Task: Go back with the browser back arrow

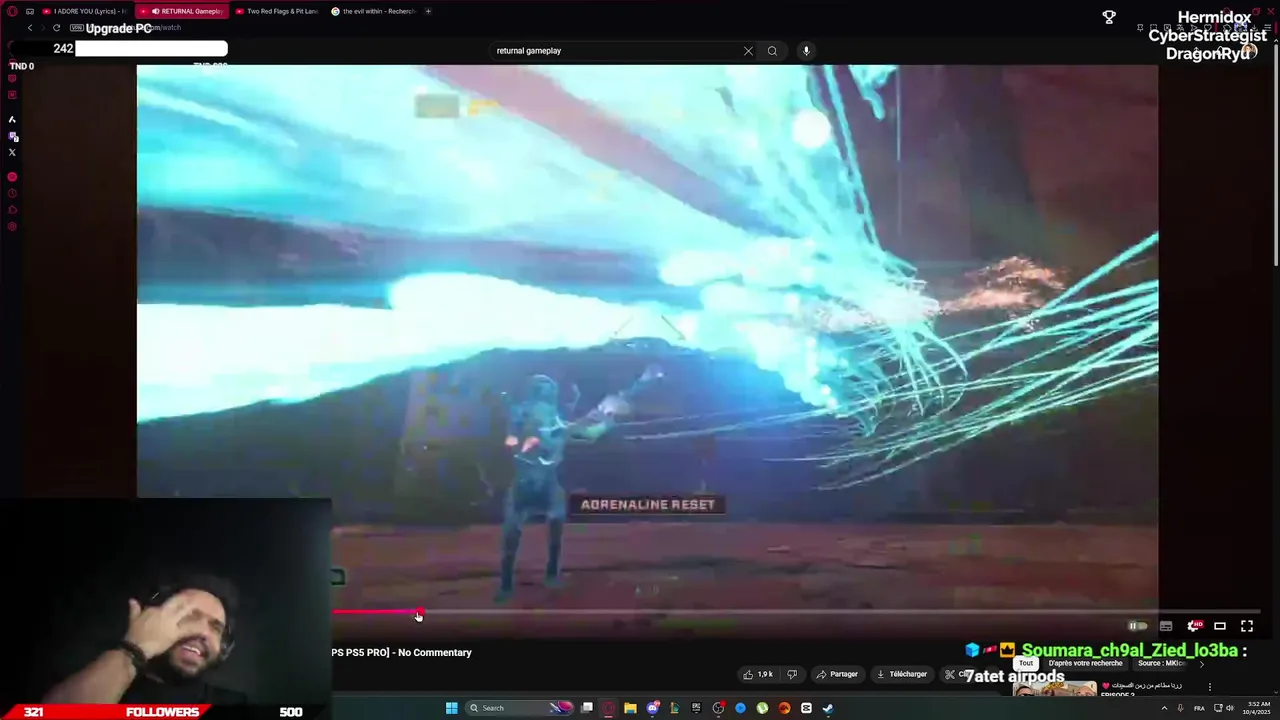Action: (30, 28)
